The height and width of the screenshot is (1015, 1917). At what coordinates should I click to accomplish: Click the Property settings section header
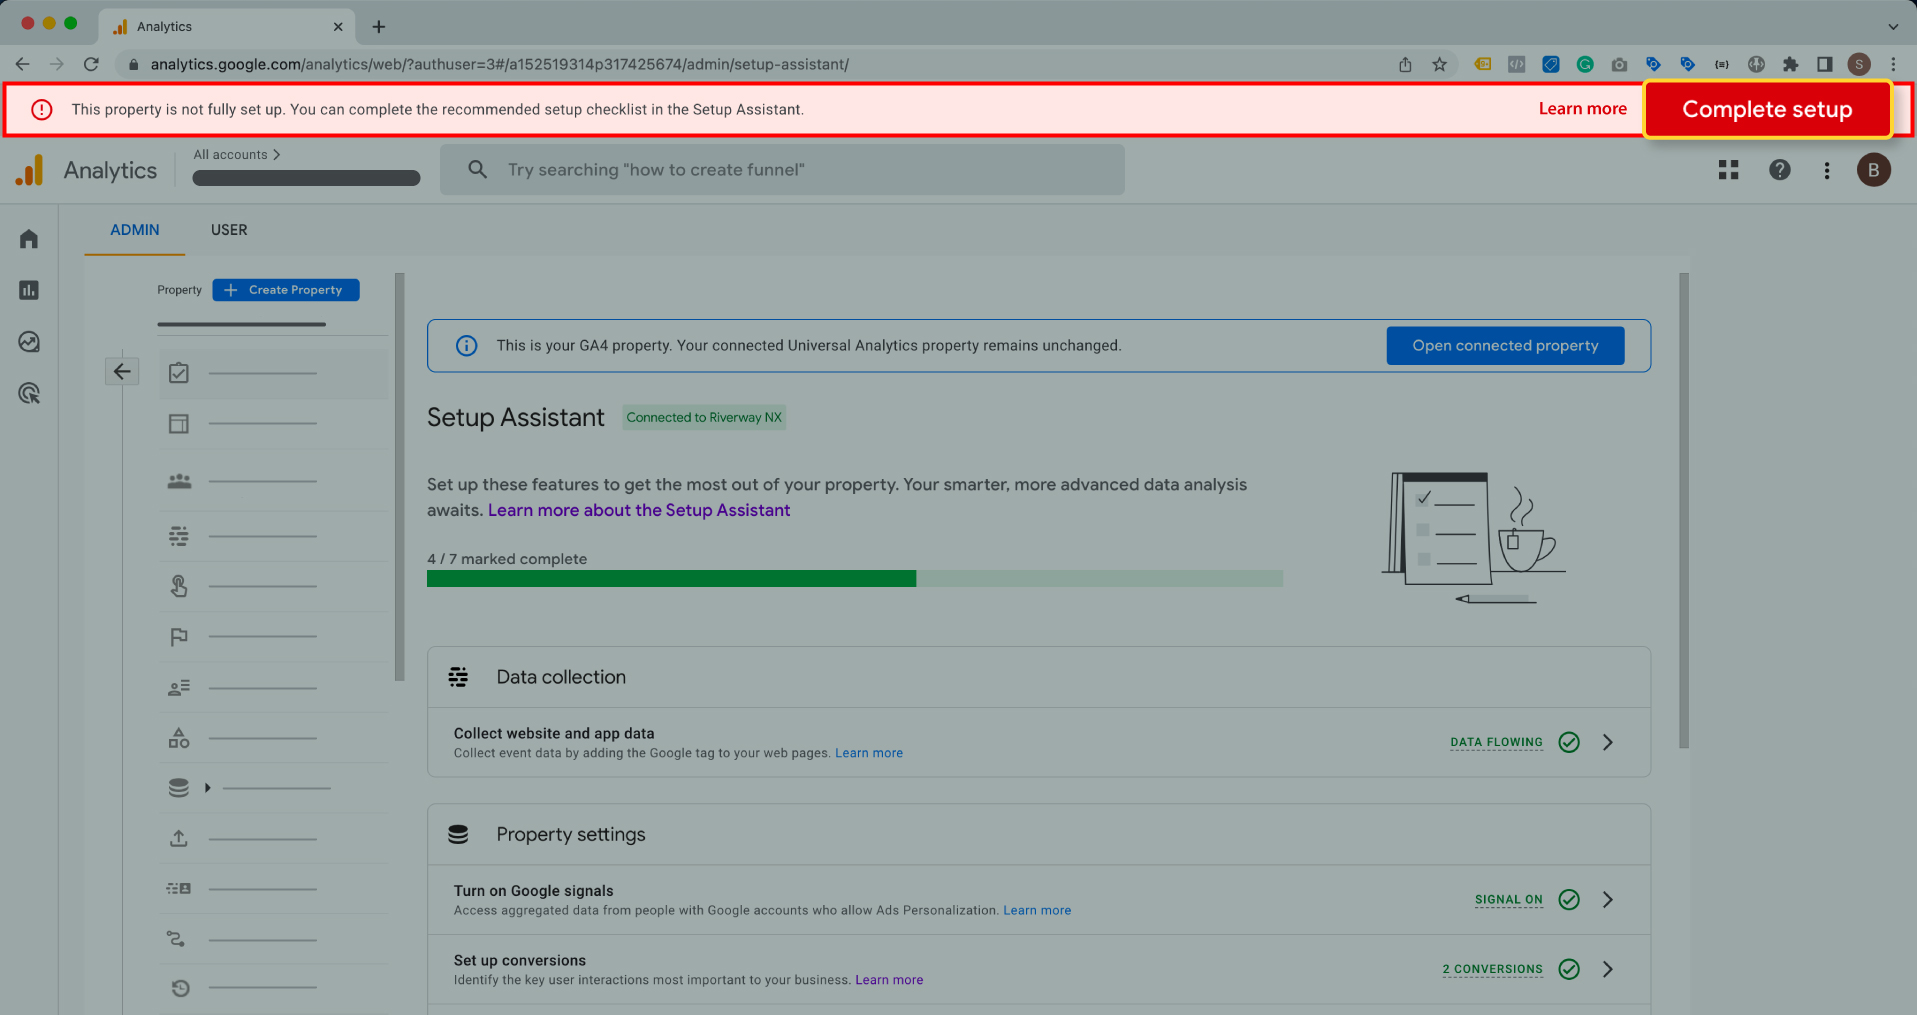(1038, 834)
